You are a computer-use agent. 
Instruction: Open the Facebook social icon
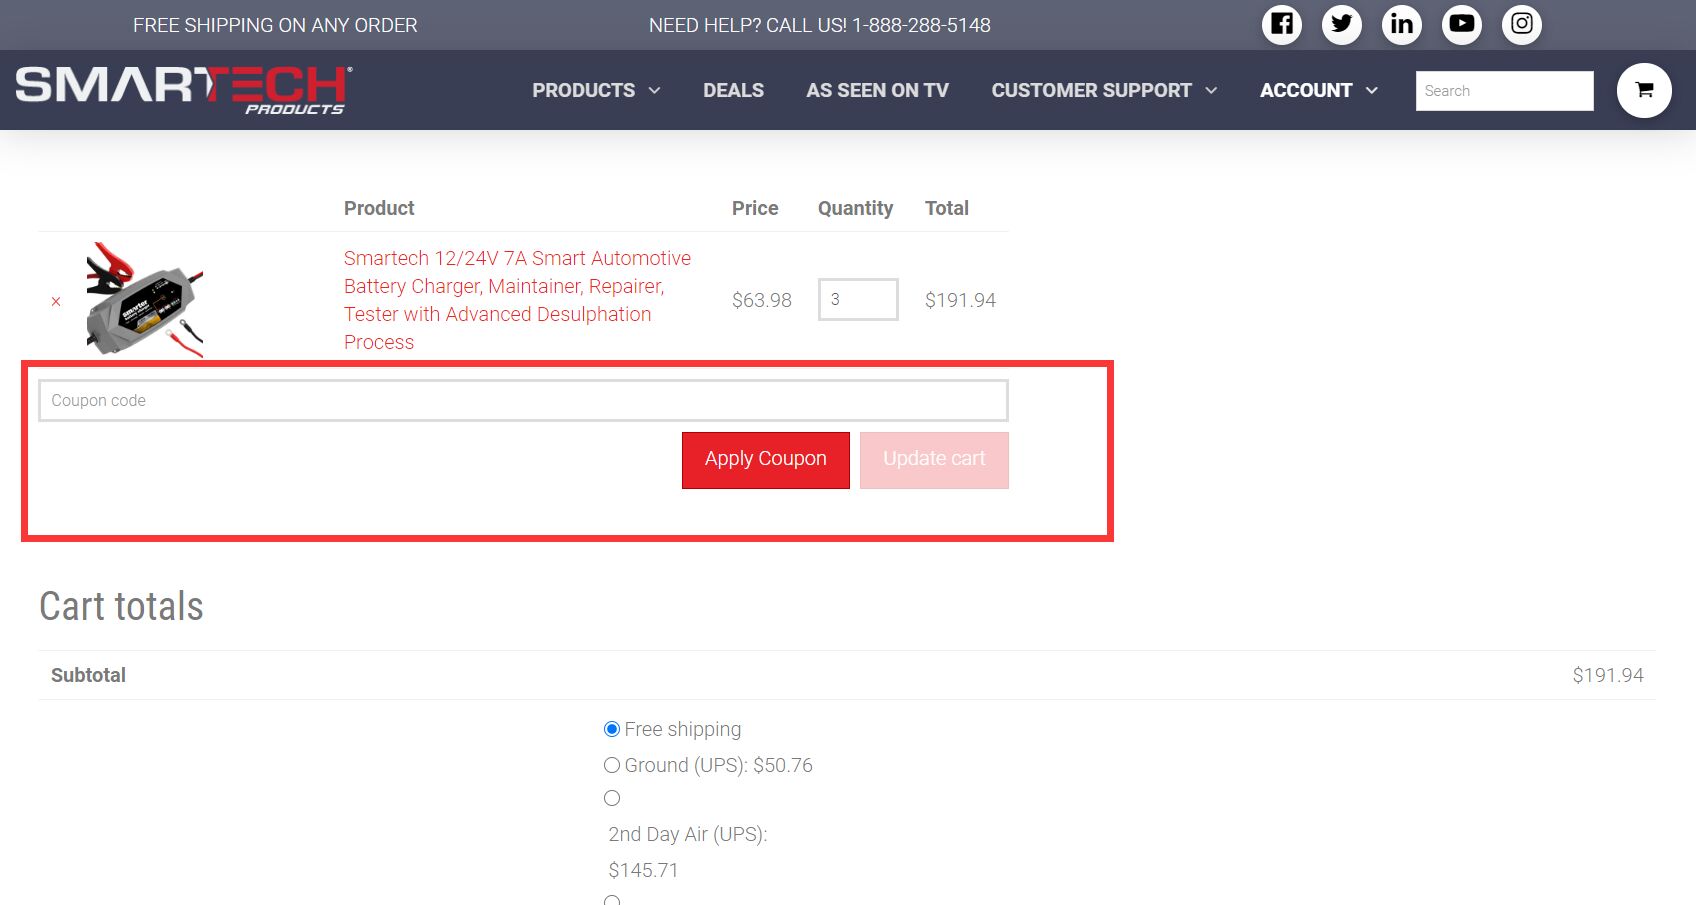1281,24
